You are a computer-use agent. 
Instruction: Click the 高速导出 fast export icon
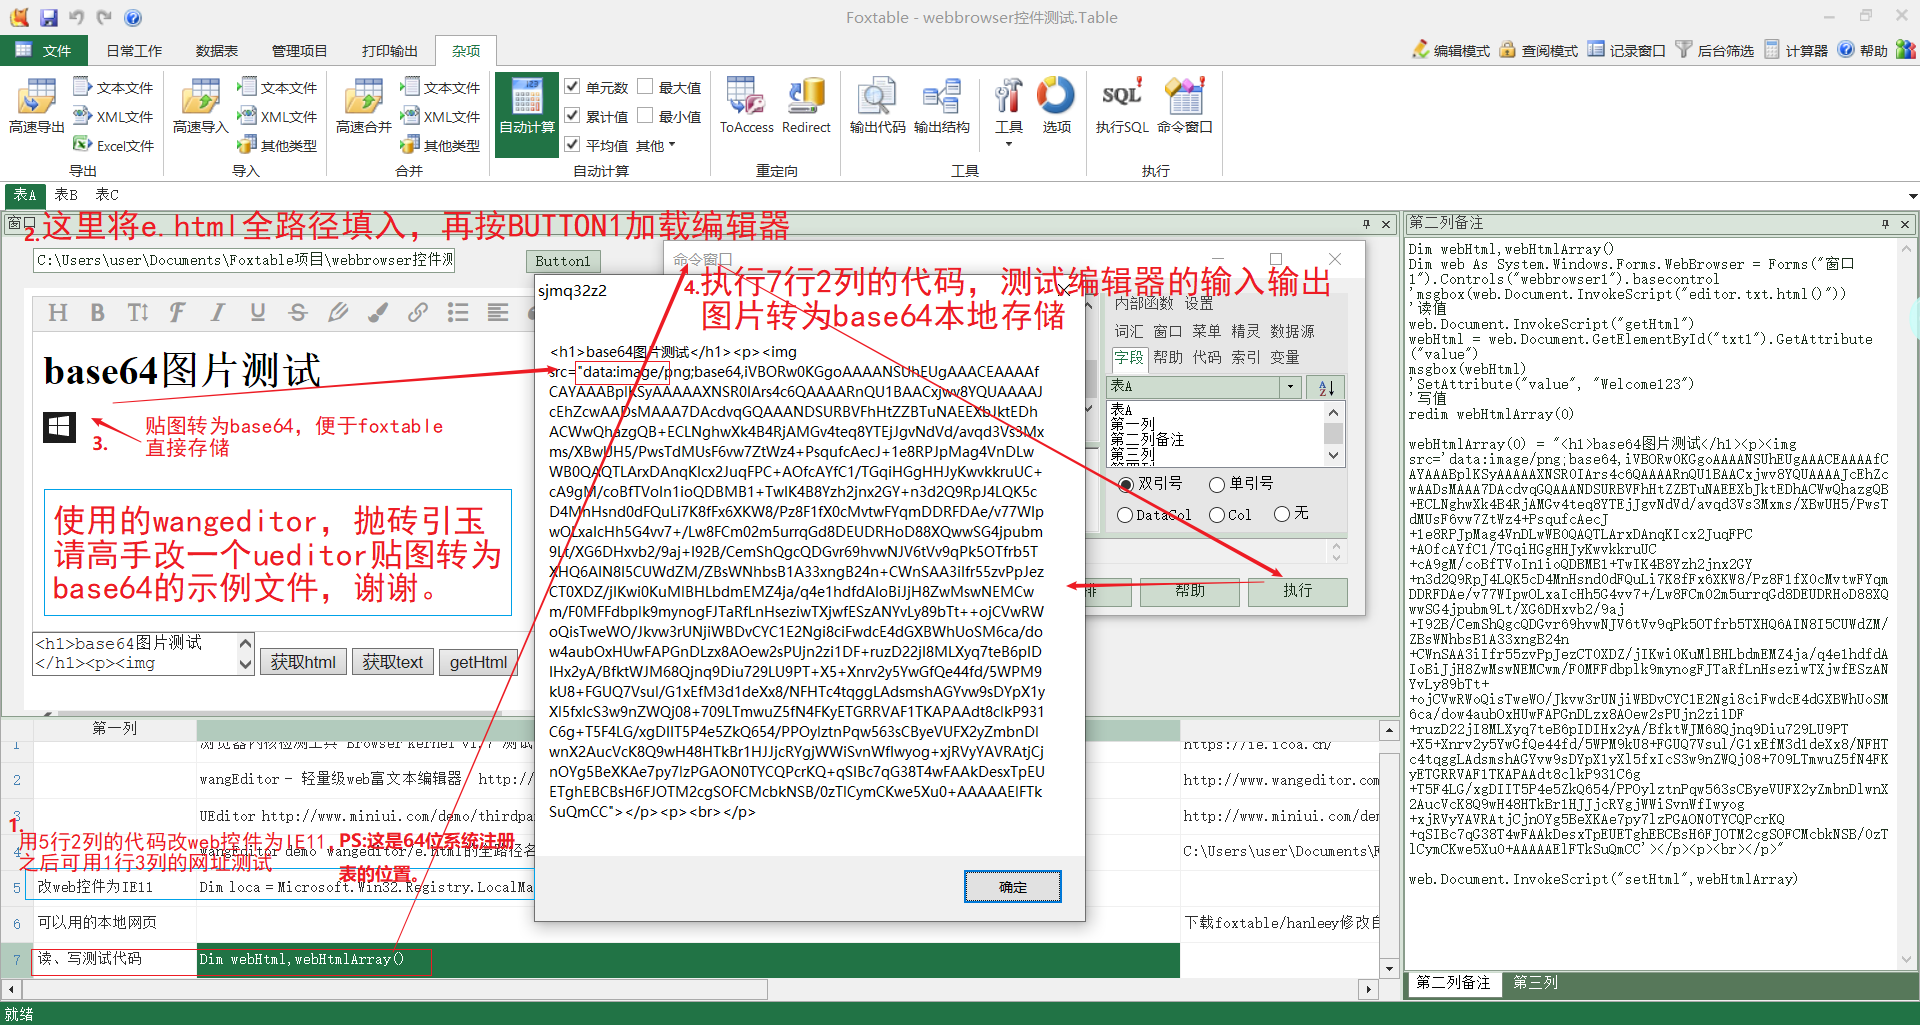[37, 106]
